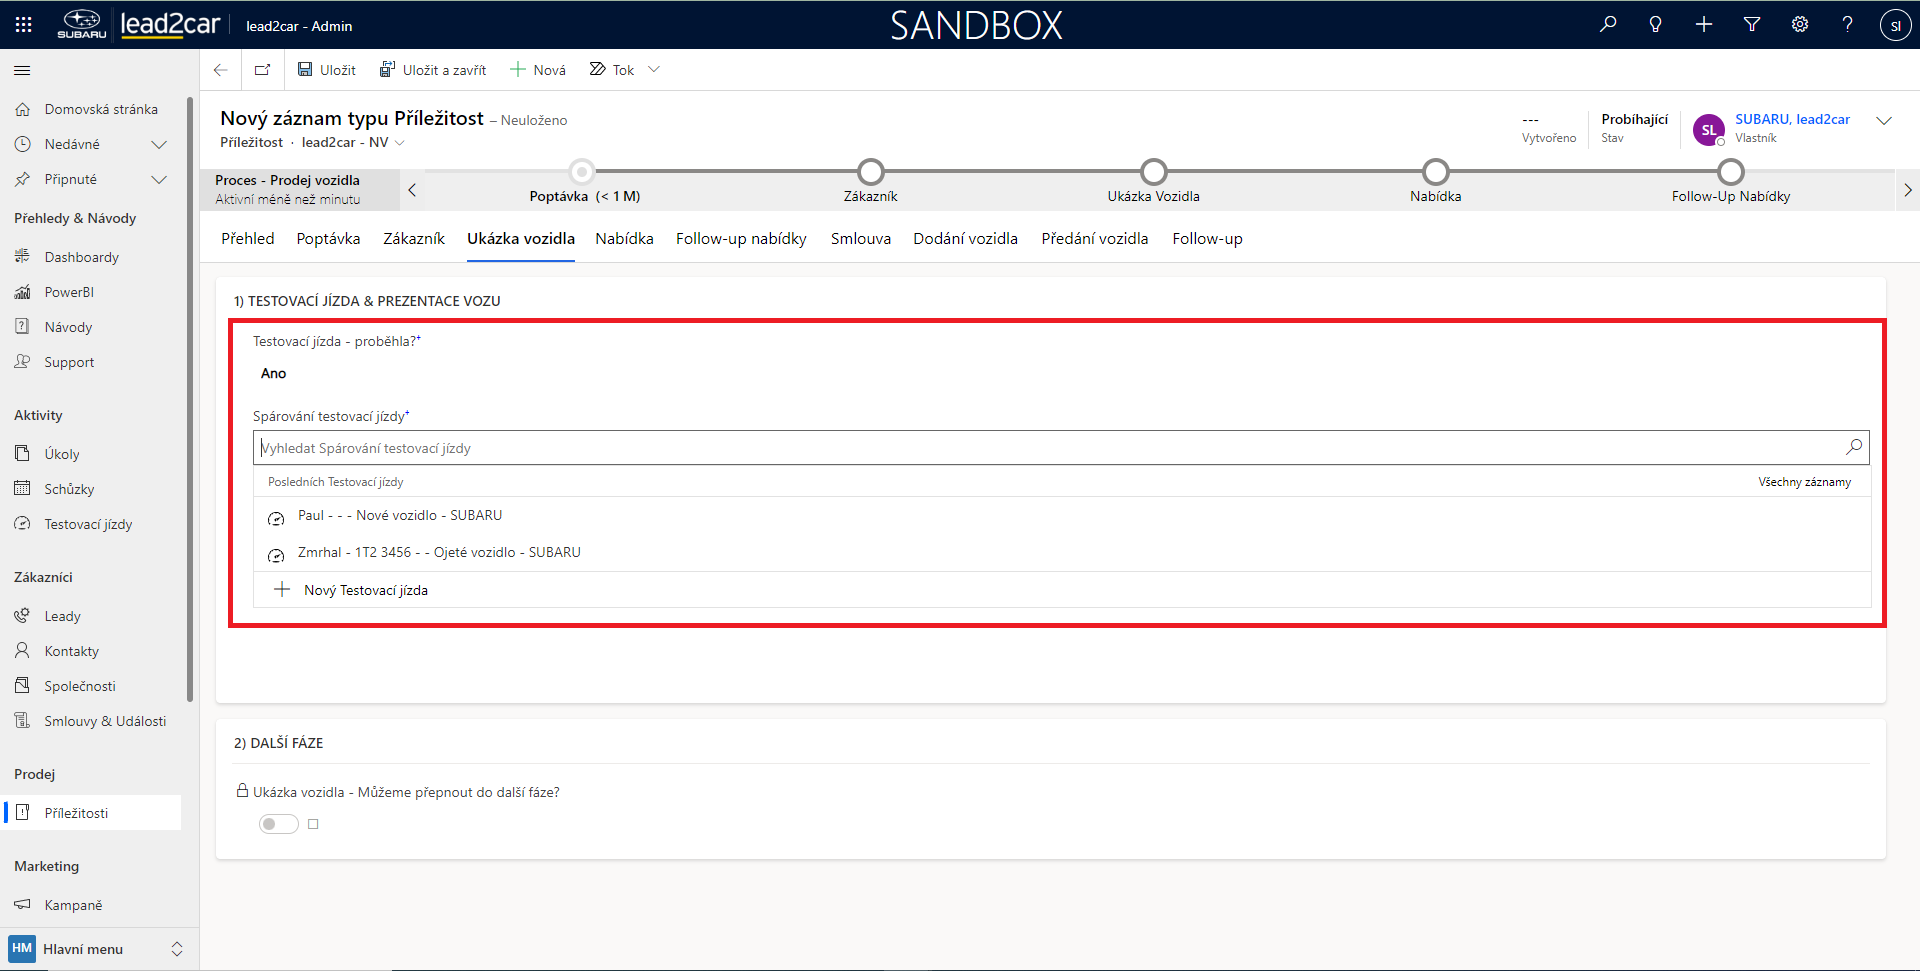Open the settings gear icon
Viewport: 1920px width, 971px height.
tap(1800, 25)
